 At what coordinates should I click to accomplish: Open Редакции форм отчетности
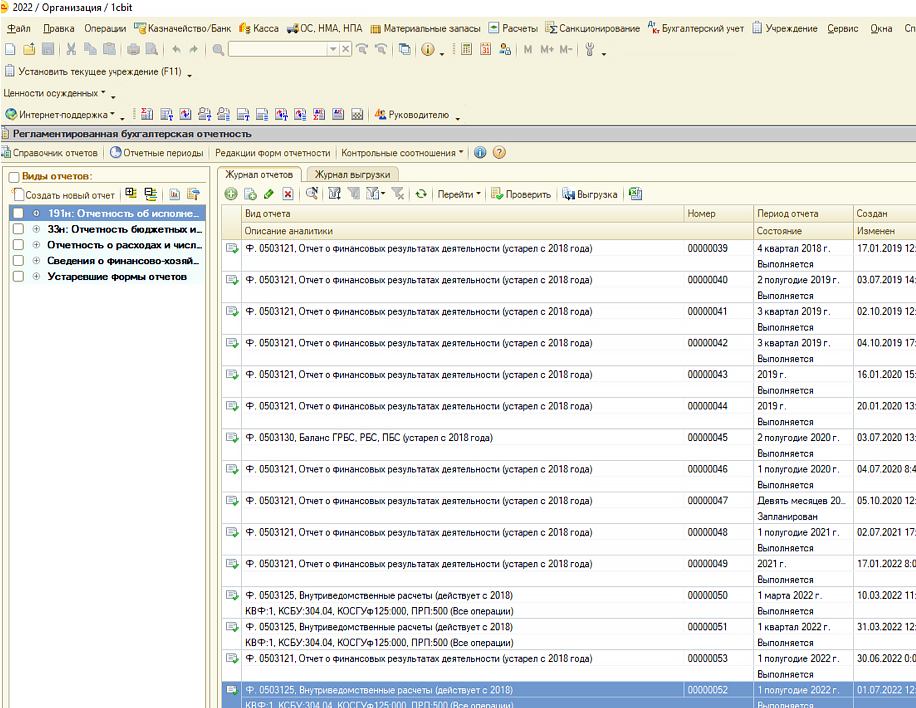tap(272, 152)
